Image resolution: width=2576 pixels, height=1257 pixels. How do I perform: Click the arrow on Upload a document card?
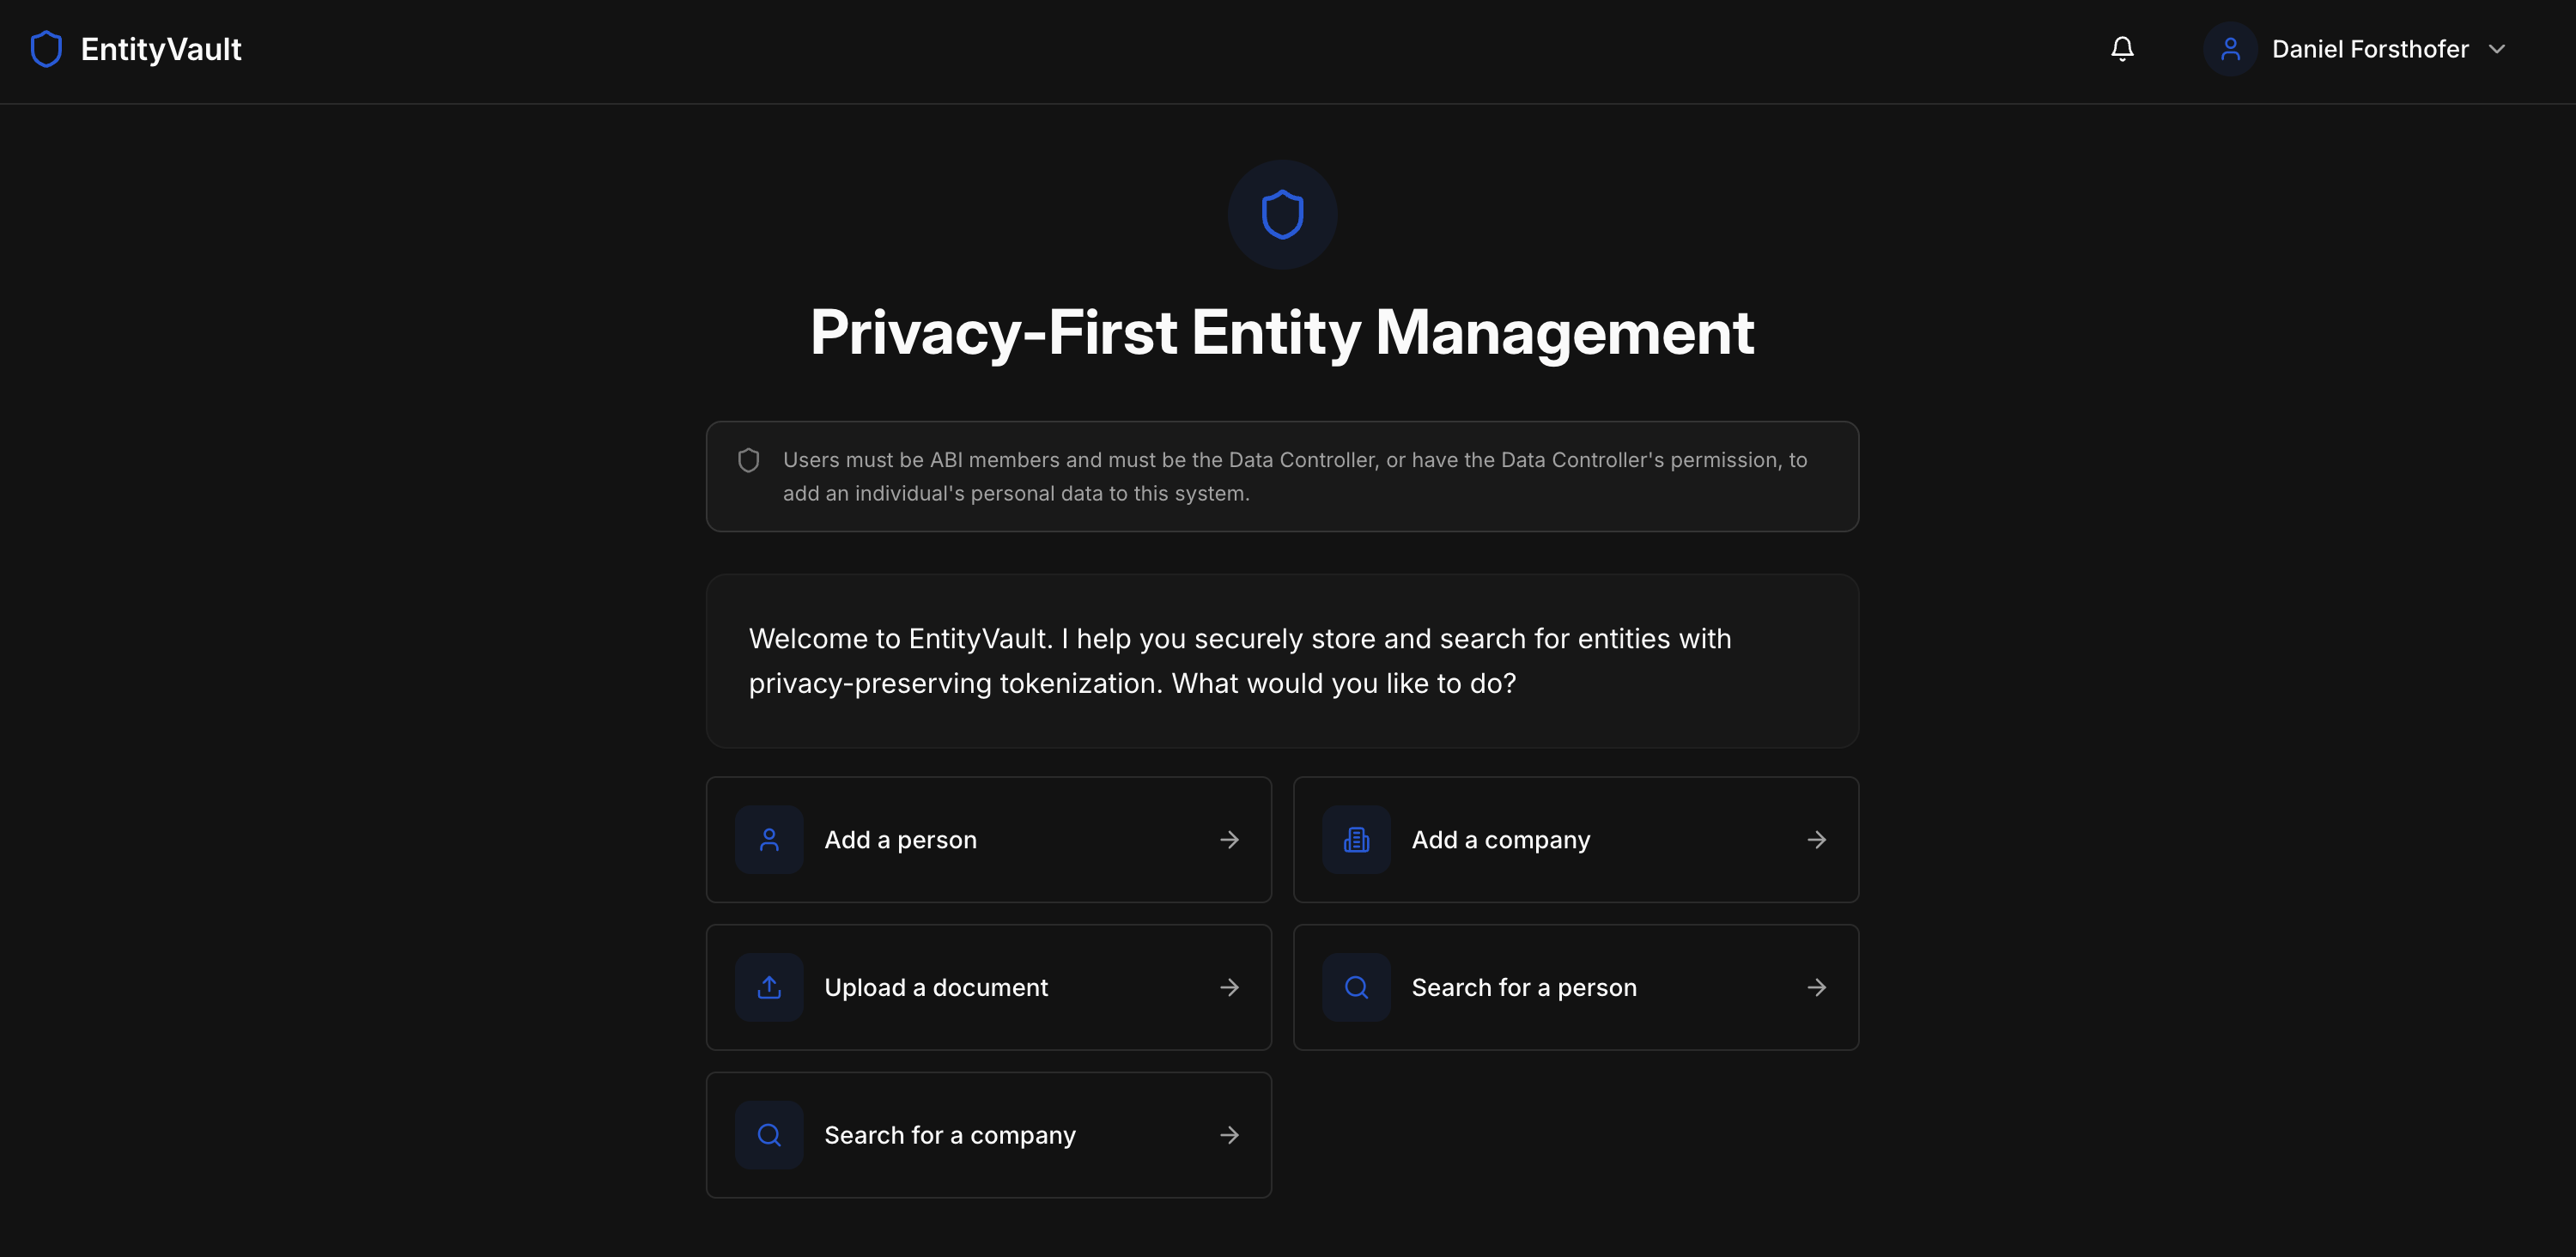pyautogui.click(x=1230, y=987)
